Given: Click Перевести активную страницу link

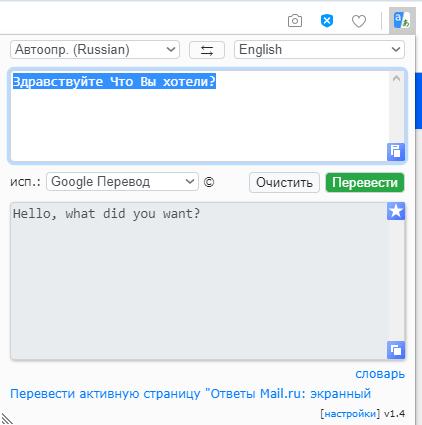Looking at the screenshot, I should click(x=190, y=394).
